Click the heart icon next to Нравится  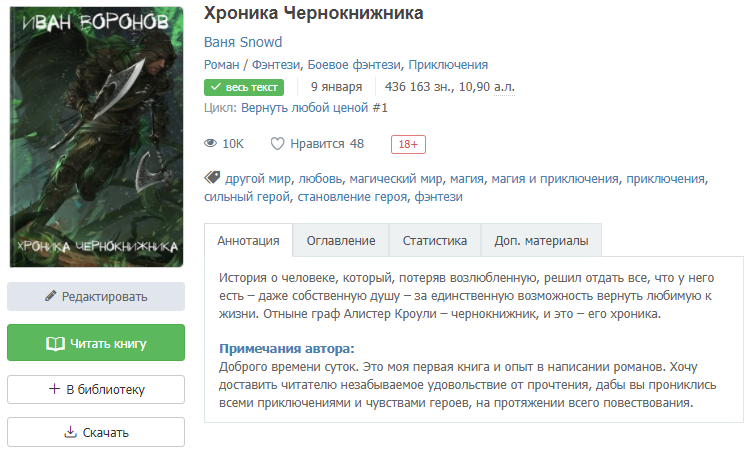[278, 144]
